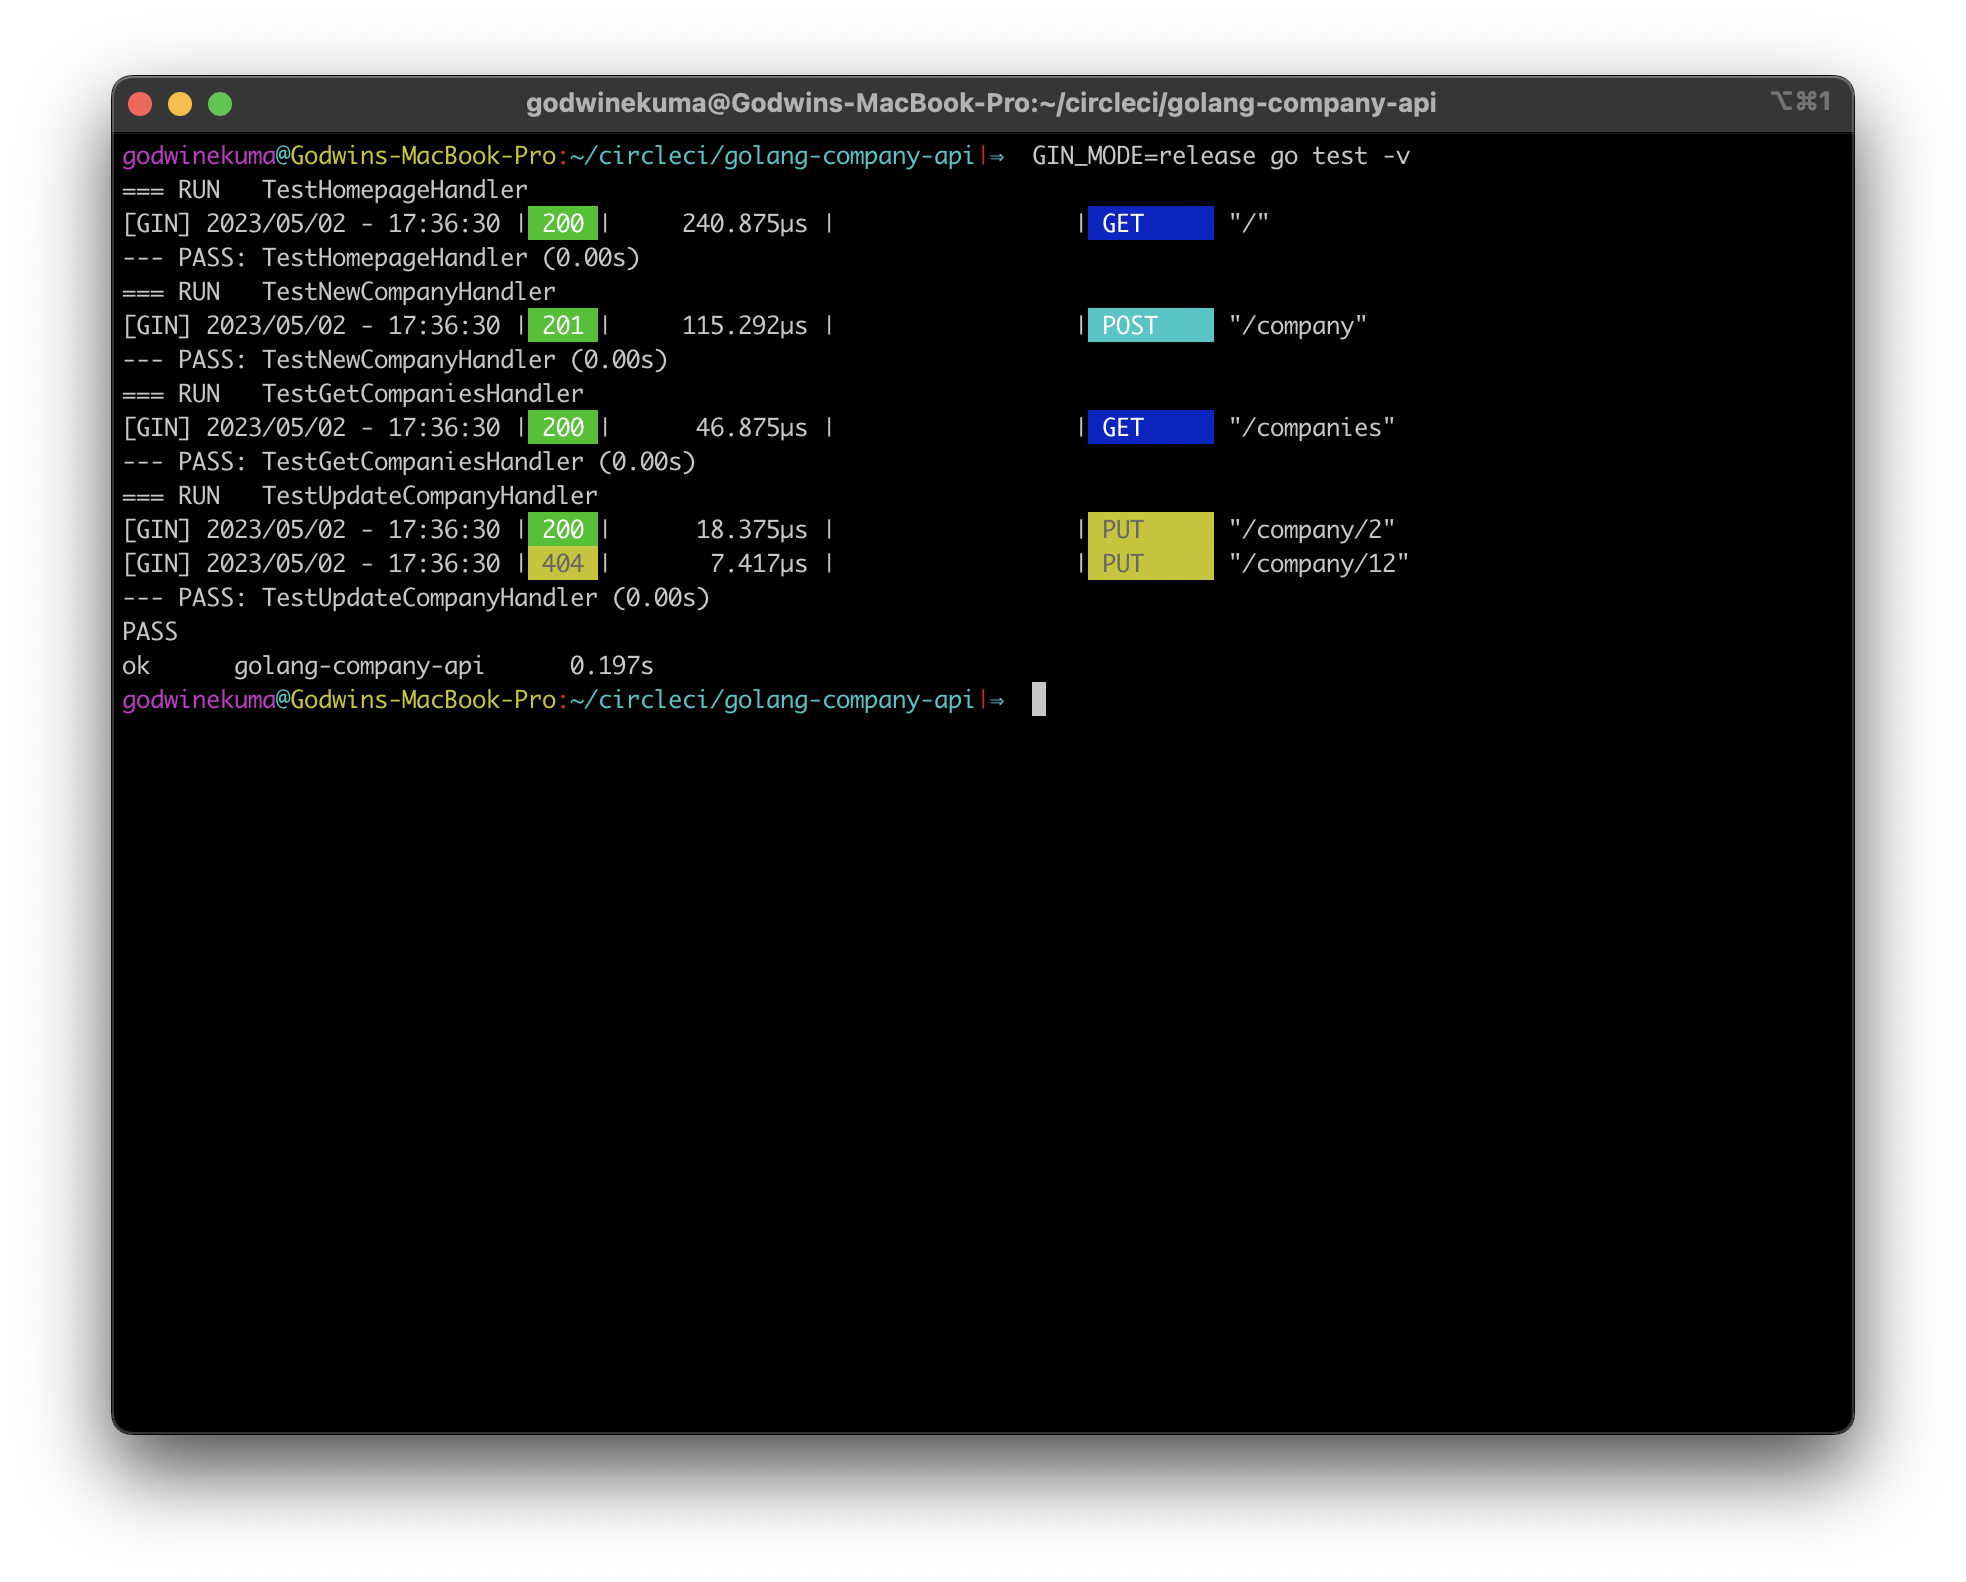Select the yellow PUT badge for /company/2
The width and height of the screenshot is (1966, 1582).
(1150, 529)
